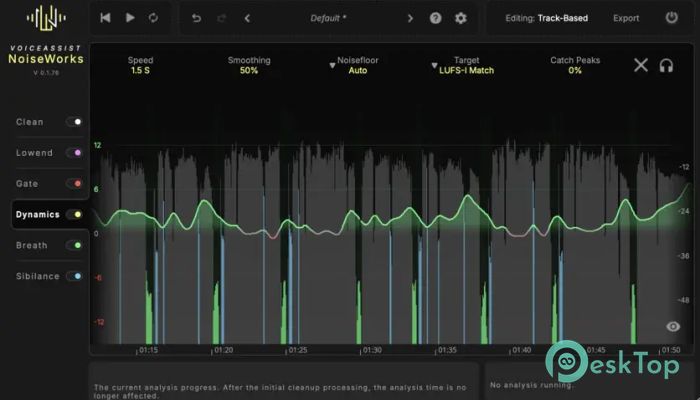Adjust the Catch Peaks 0% value
The image size is (700, 400).
575,71
